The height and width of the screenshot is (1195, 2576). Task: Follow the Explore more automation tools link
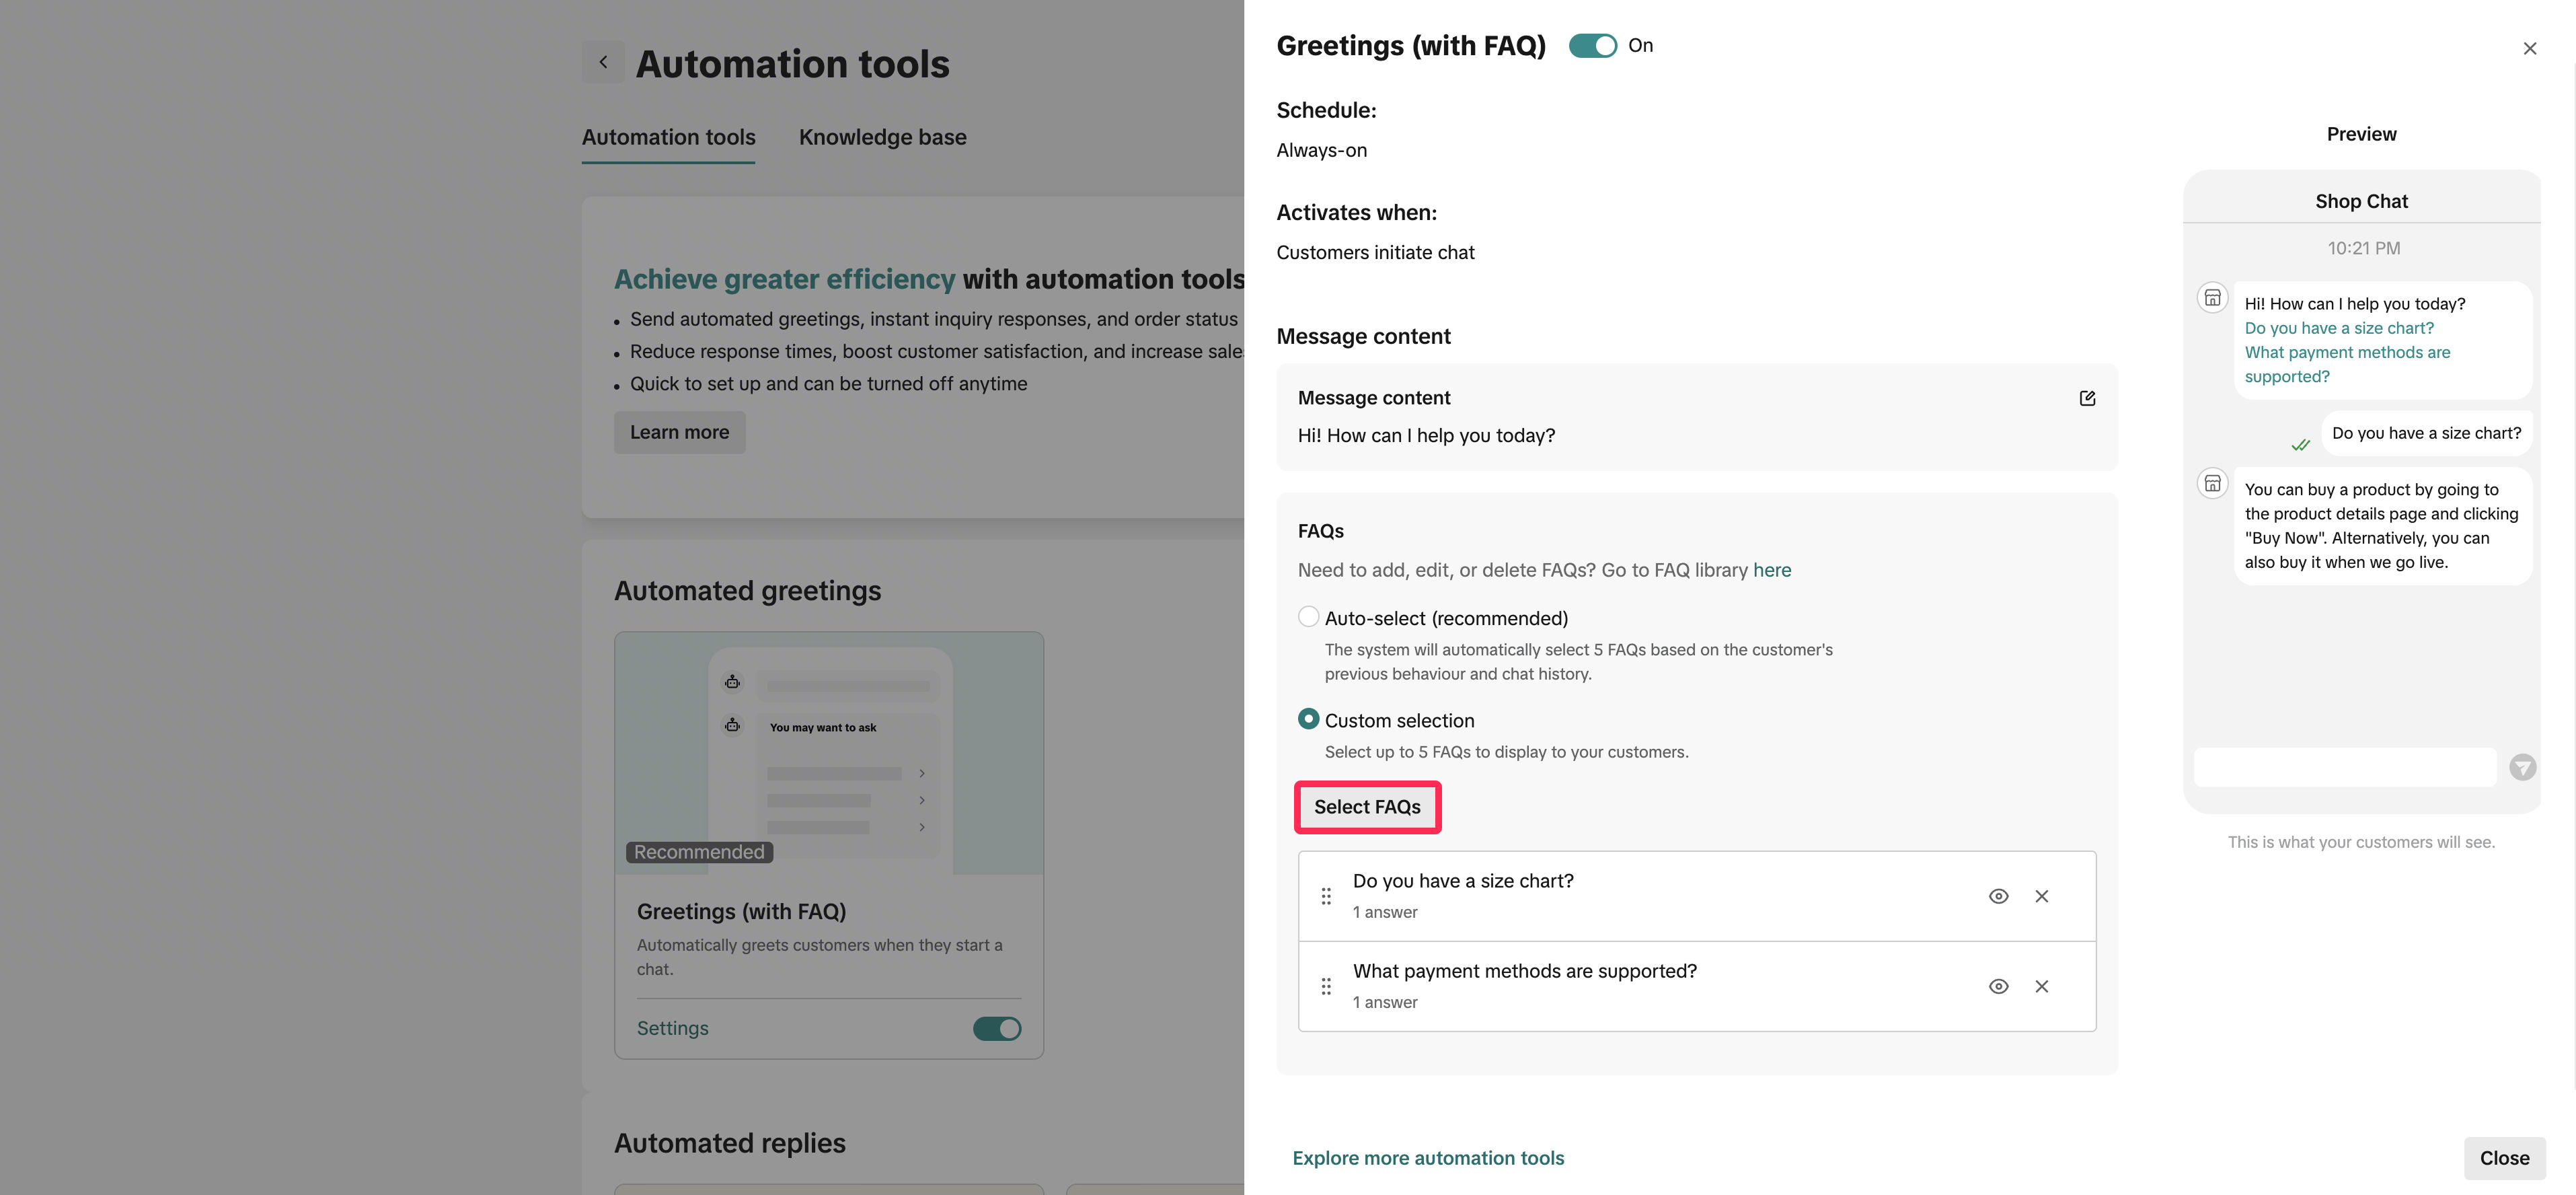[1428, 1158]
